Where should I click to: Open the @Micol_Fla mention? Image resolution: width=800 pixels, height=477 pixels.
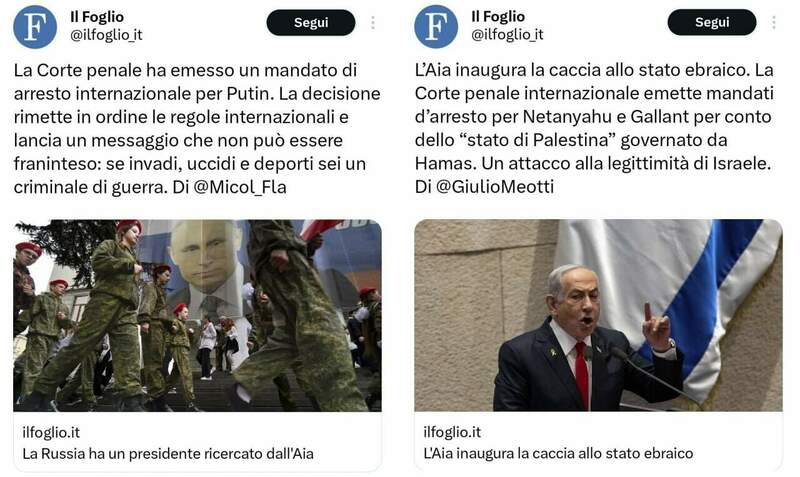pyautogui.click(x=240, y=187)
